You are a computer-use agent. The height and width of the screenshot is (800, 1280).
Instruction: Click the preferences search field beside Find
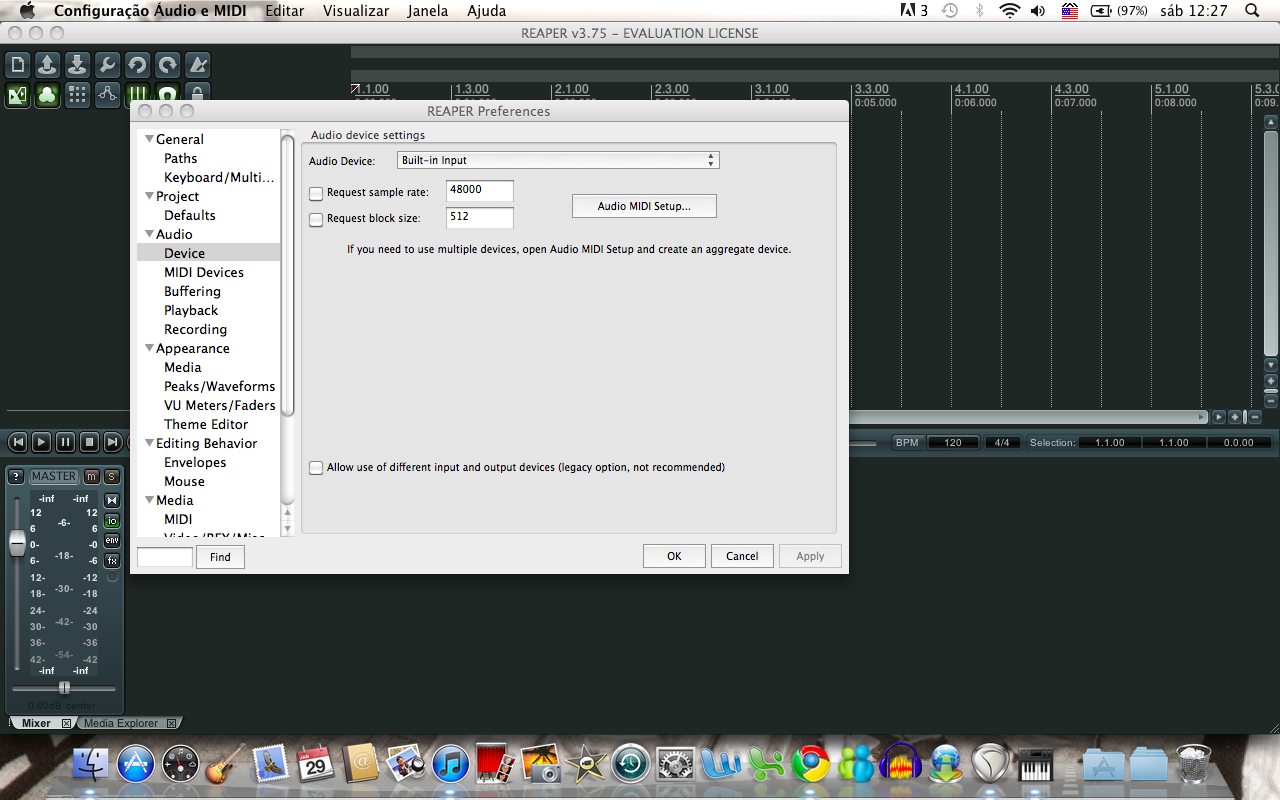tap(165, 557)
